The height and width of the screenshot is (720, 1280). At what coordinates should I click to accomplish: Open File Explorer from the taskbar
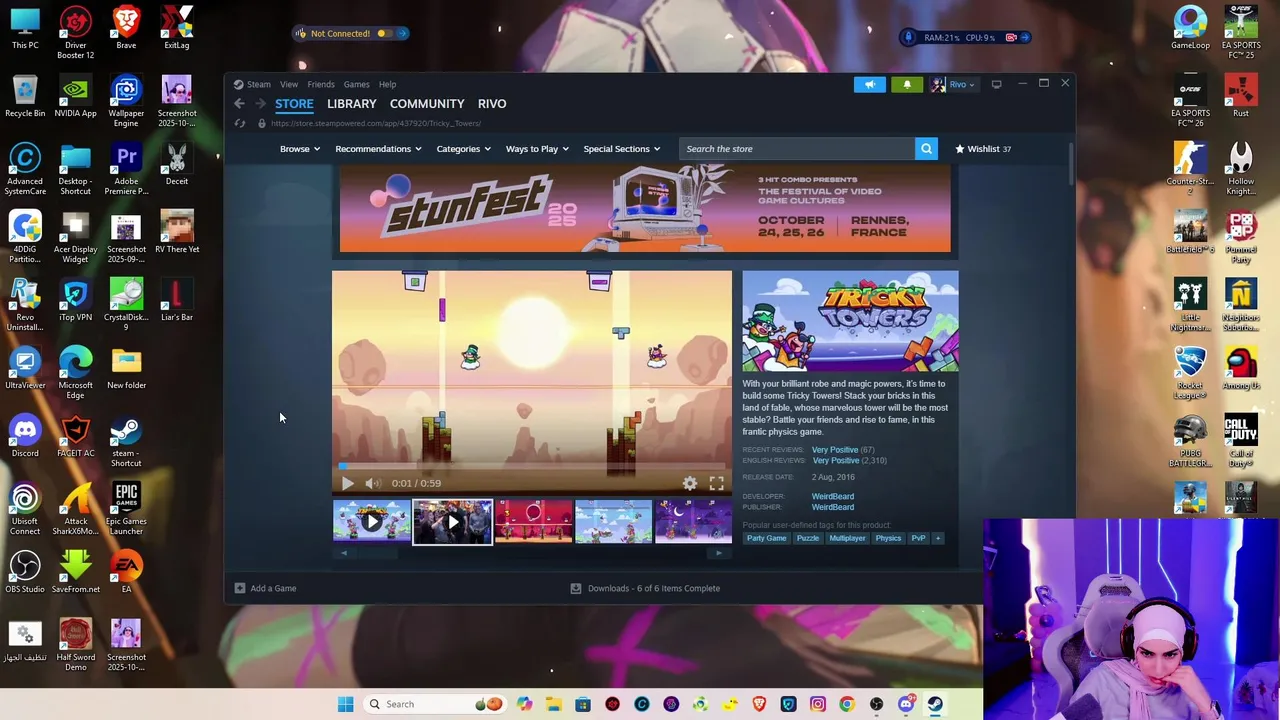(x=554, y=704)
